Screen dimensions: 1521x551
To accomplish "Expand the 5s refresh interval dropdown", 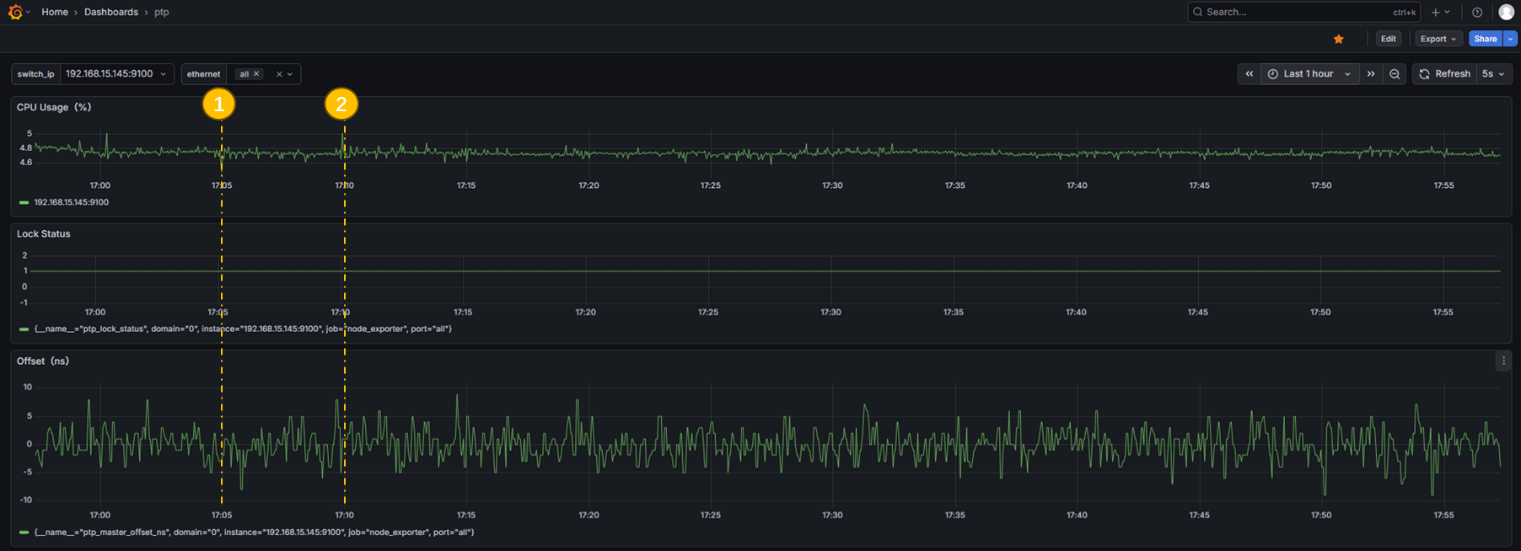I will pyautogui.click(x=1492, y=74).
